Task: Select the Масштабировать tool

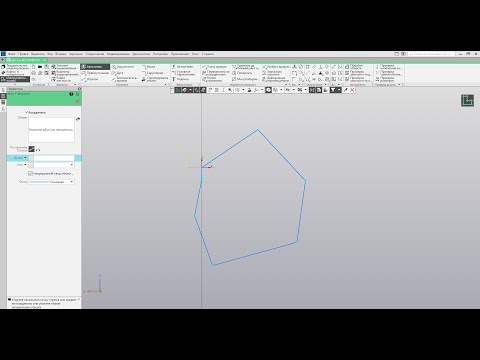Action: point(245,79)
